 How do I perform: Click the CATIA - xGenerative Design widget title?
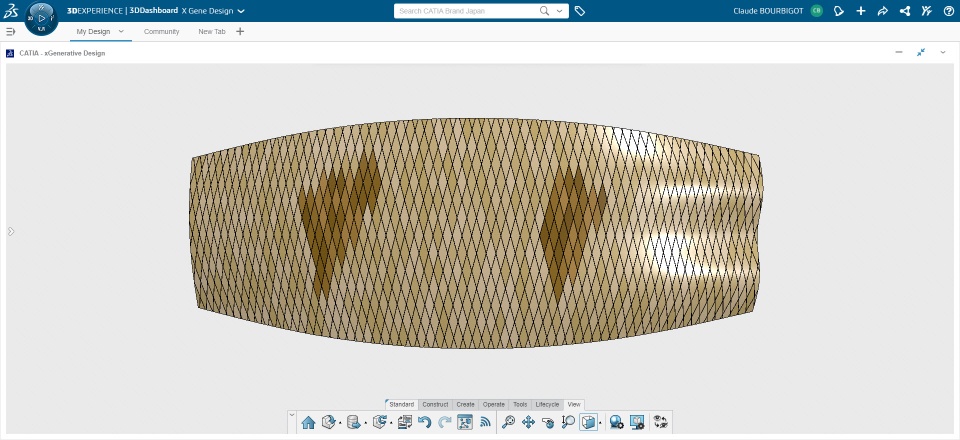pyautogui.click(x=62, y=53)
